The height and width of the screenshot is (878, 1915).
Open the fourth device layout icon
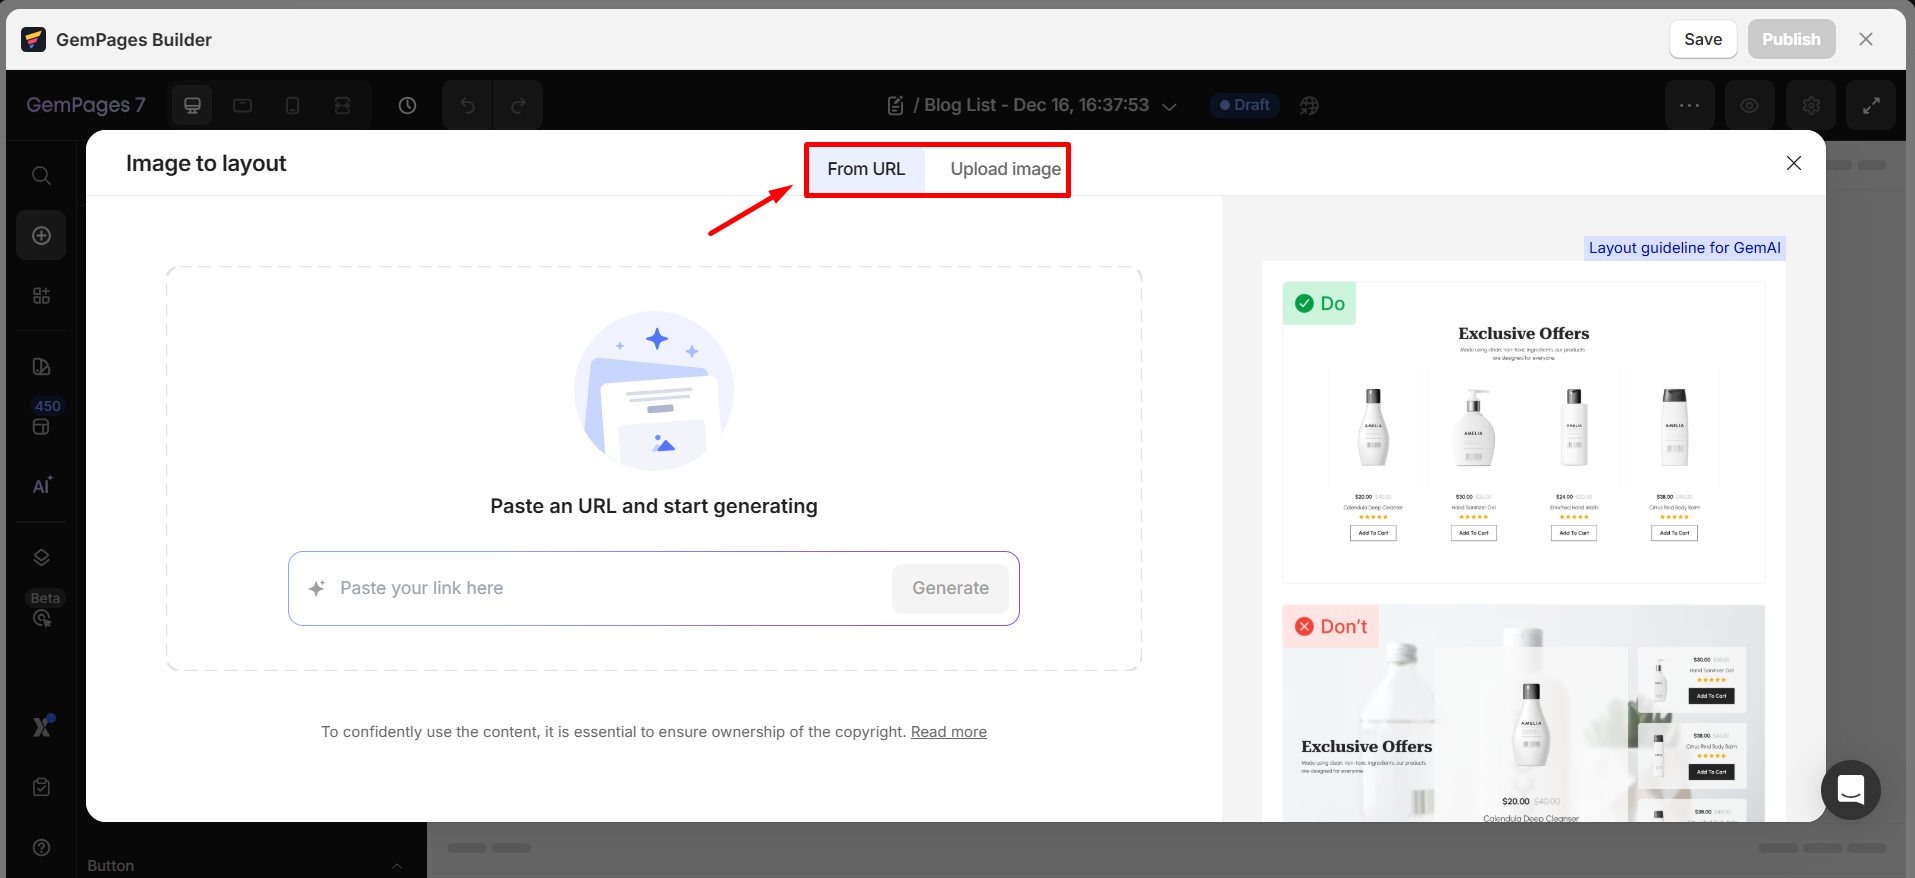342,105
